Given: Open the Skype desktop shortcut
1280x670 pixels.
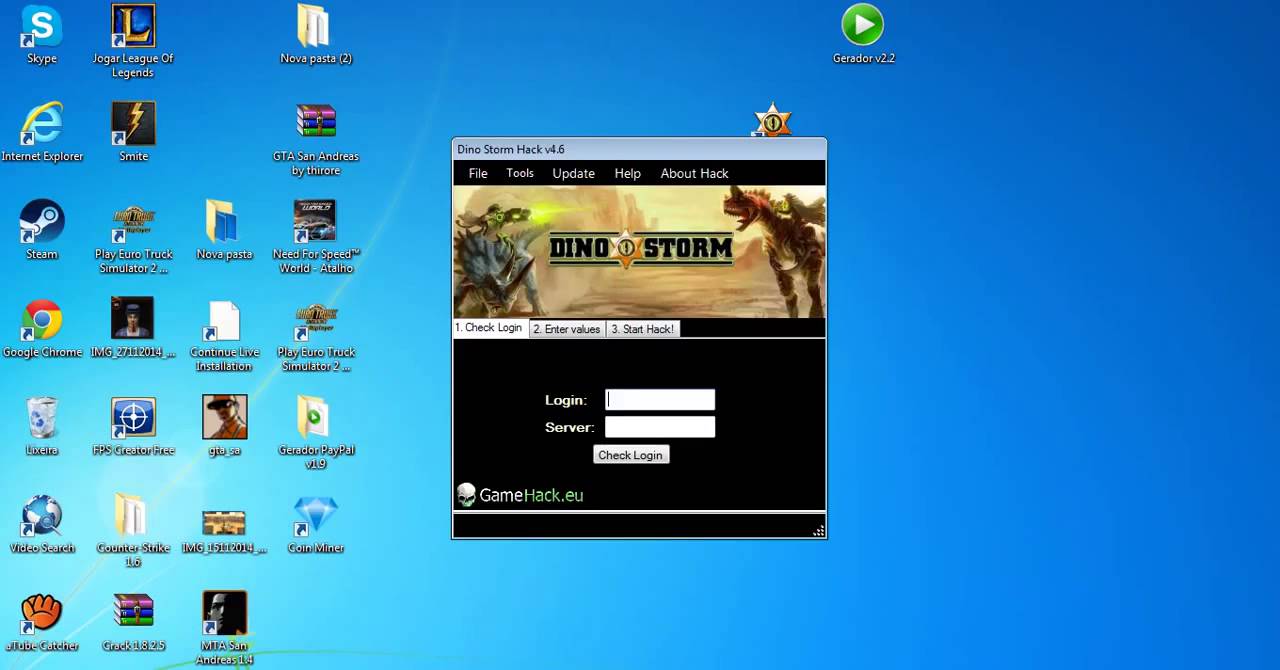Looking at the screenshot, I should (x=42, y=34).
